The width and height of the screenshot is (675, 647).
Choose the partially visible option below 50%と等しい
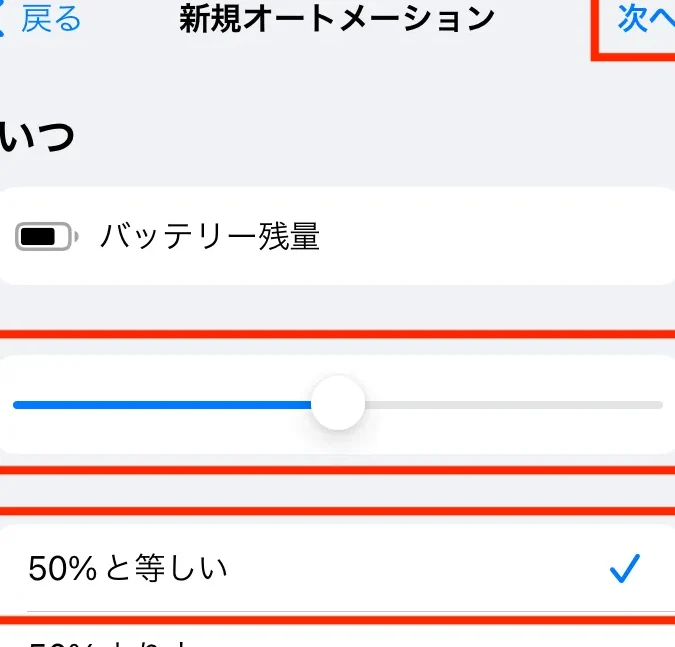pyautogui.click(x=338, y=637)
